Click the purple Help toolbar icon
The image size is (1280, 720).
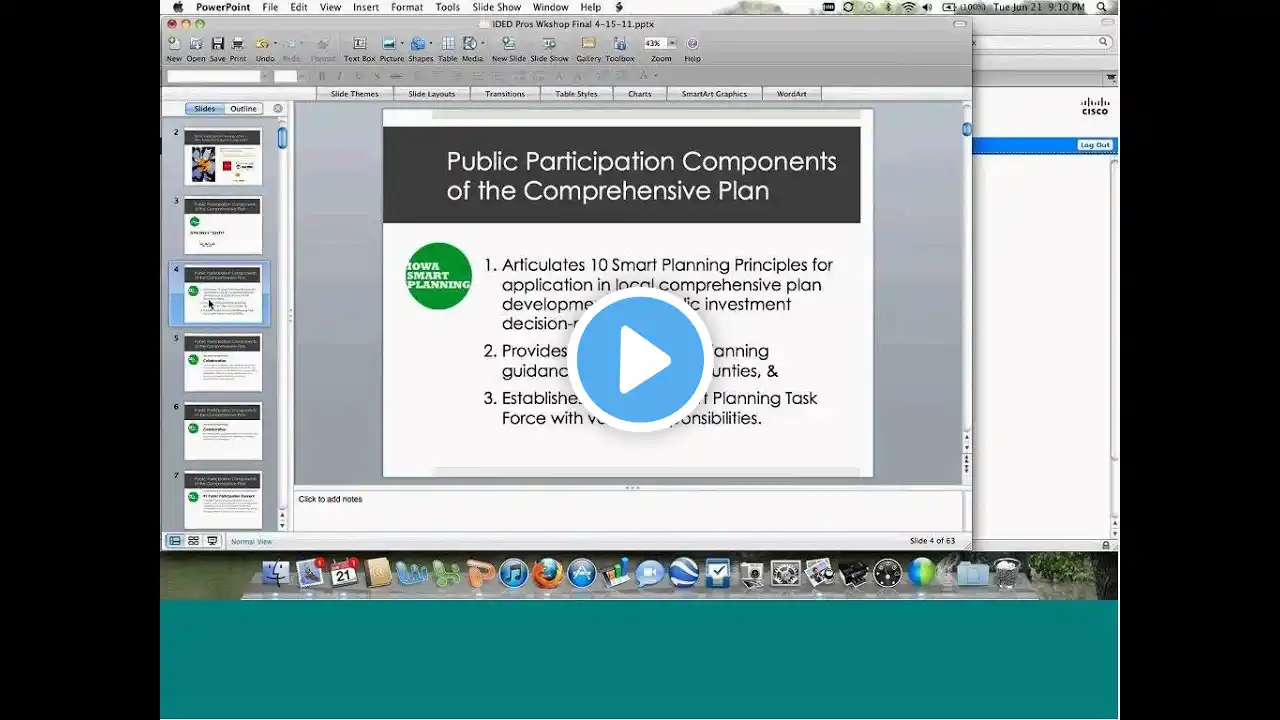click(x=692, y=44)
